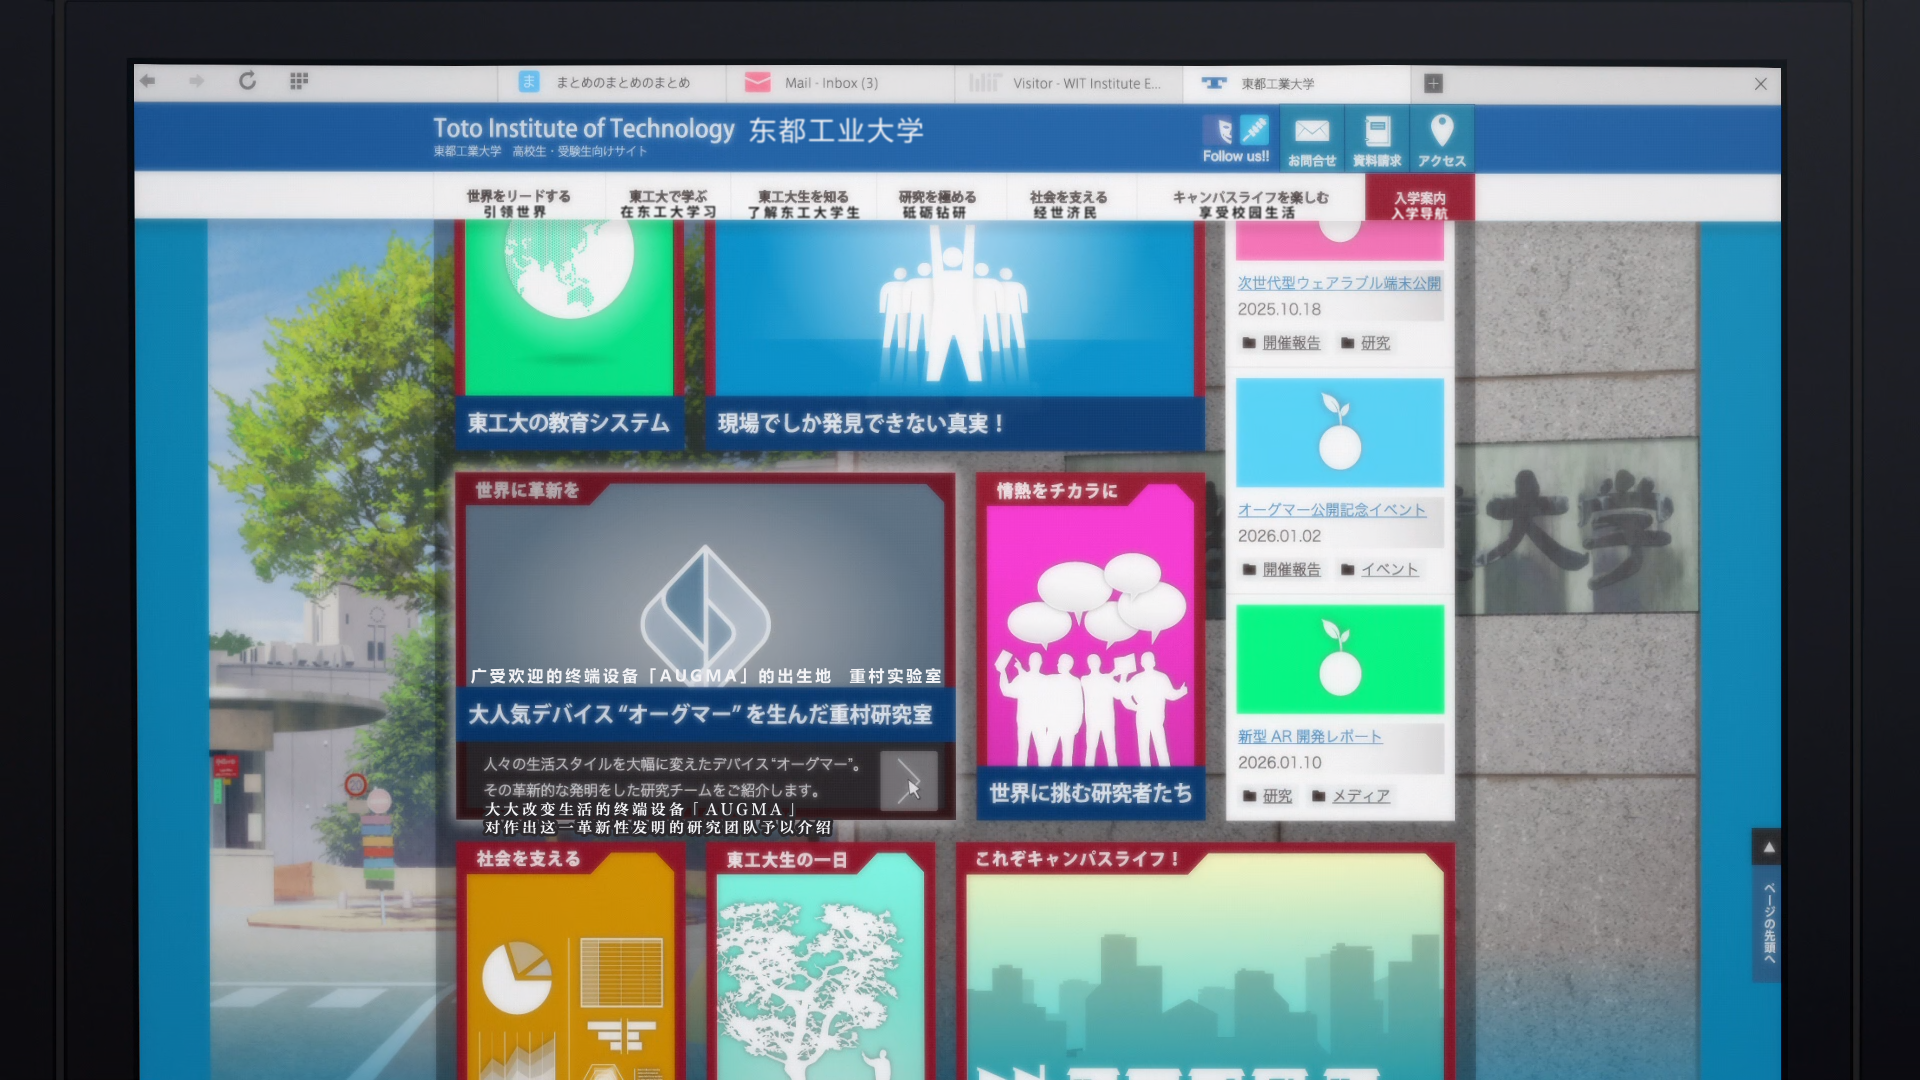Click the grid apps icon beside refresh

[297, 82]
